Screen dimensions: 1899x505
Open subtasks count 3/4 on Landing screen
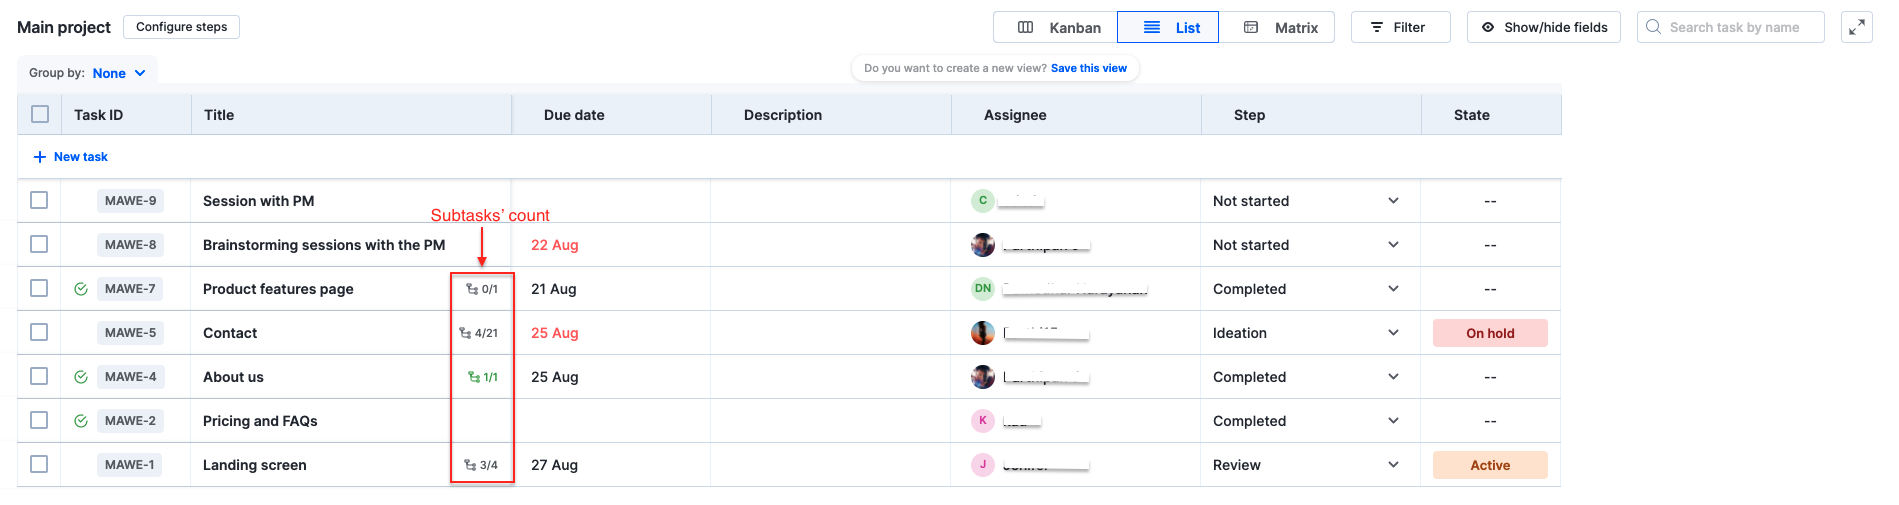click(x=481, y=465)
